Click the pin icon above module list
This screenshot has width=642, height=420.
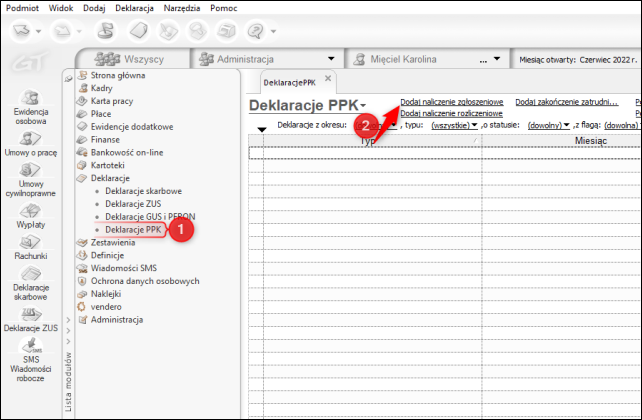pyautogui.click(x=68, y=79)
